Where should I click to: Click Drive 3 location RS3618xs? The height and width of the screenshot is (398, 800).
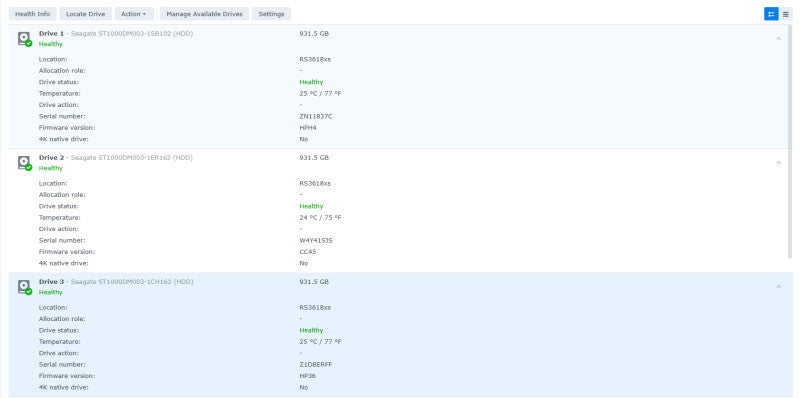coord(315,307)
